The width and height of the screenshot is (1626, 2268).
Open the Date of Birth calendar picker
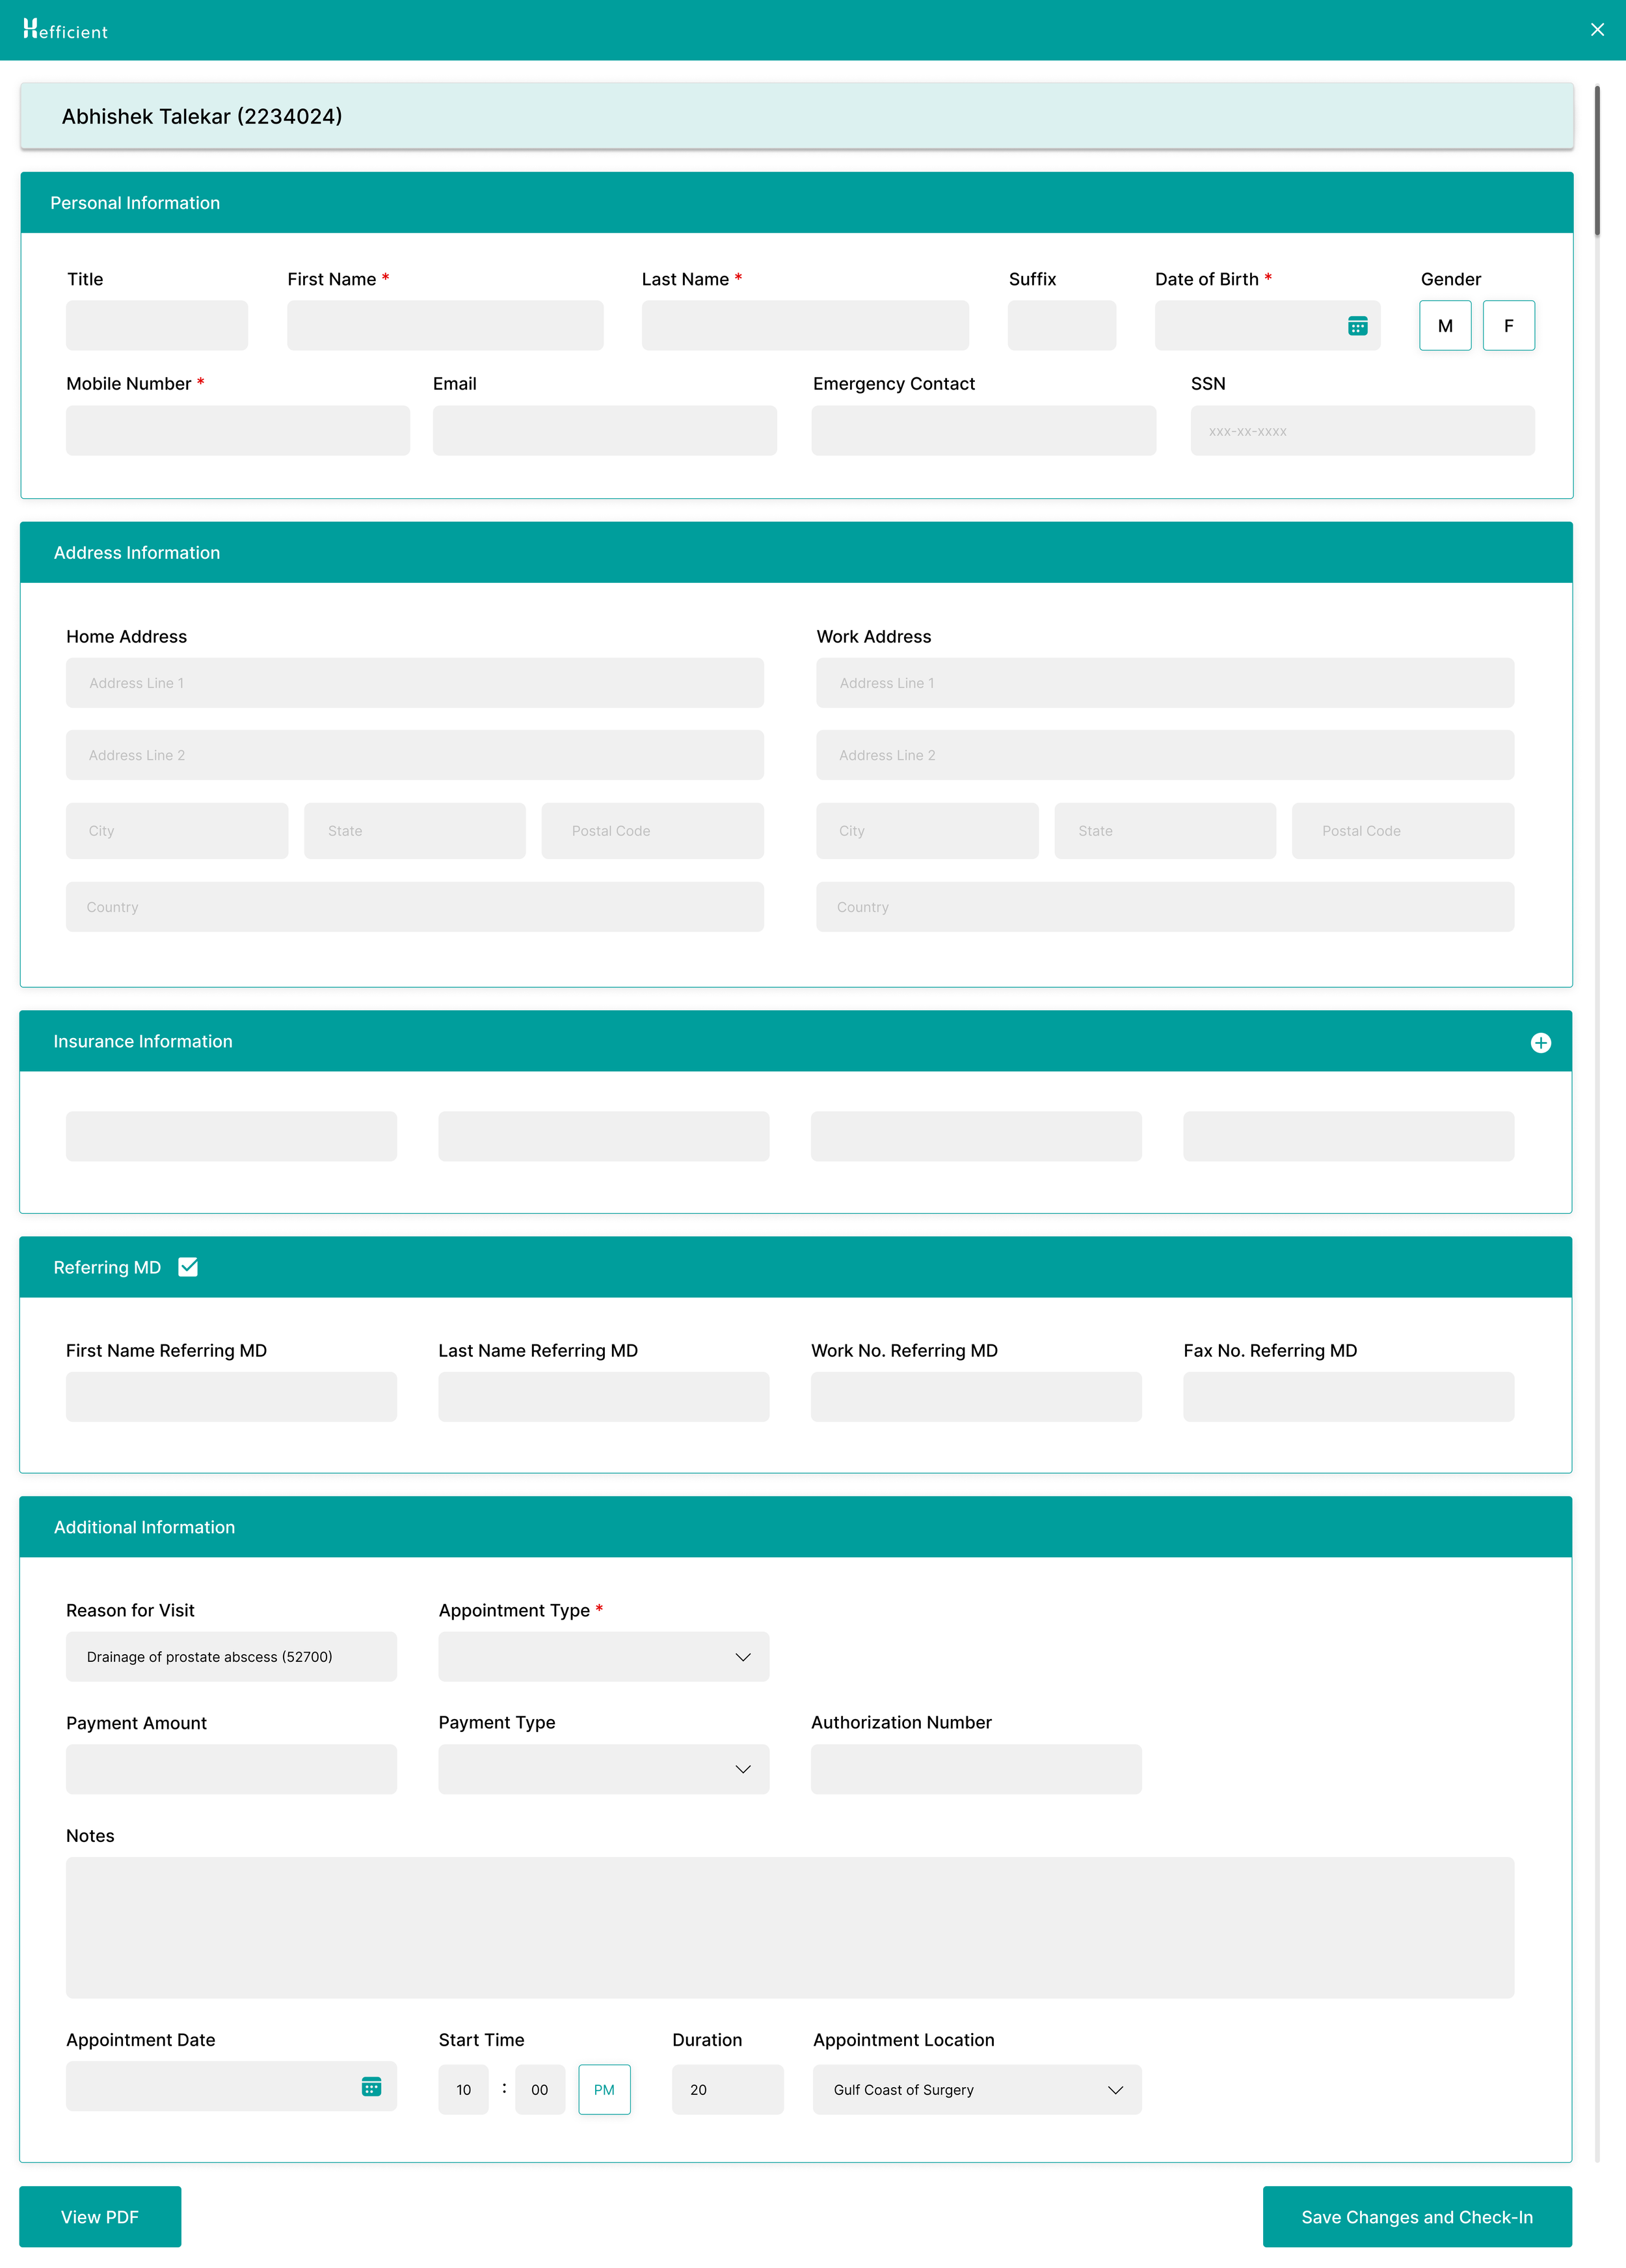tap(1357, 326)
